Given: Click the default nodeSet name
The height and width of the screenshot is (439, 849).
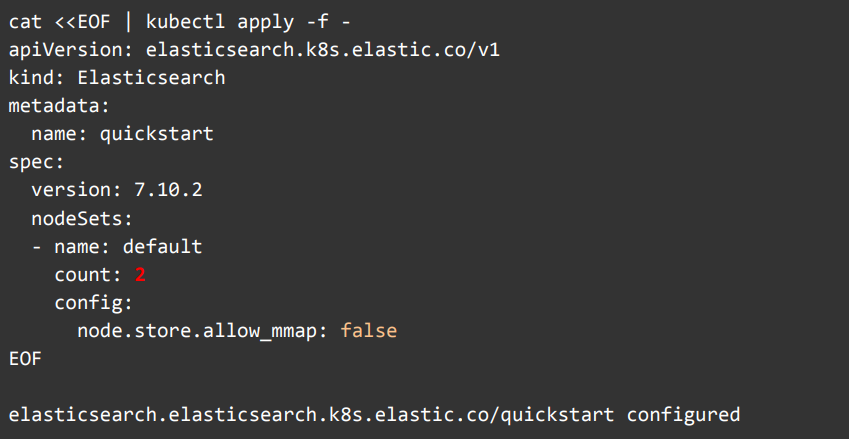Looking at the screenshot, I should coord(162,245).
